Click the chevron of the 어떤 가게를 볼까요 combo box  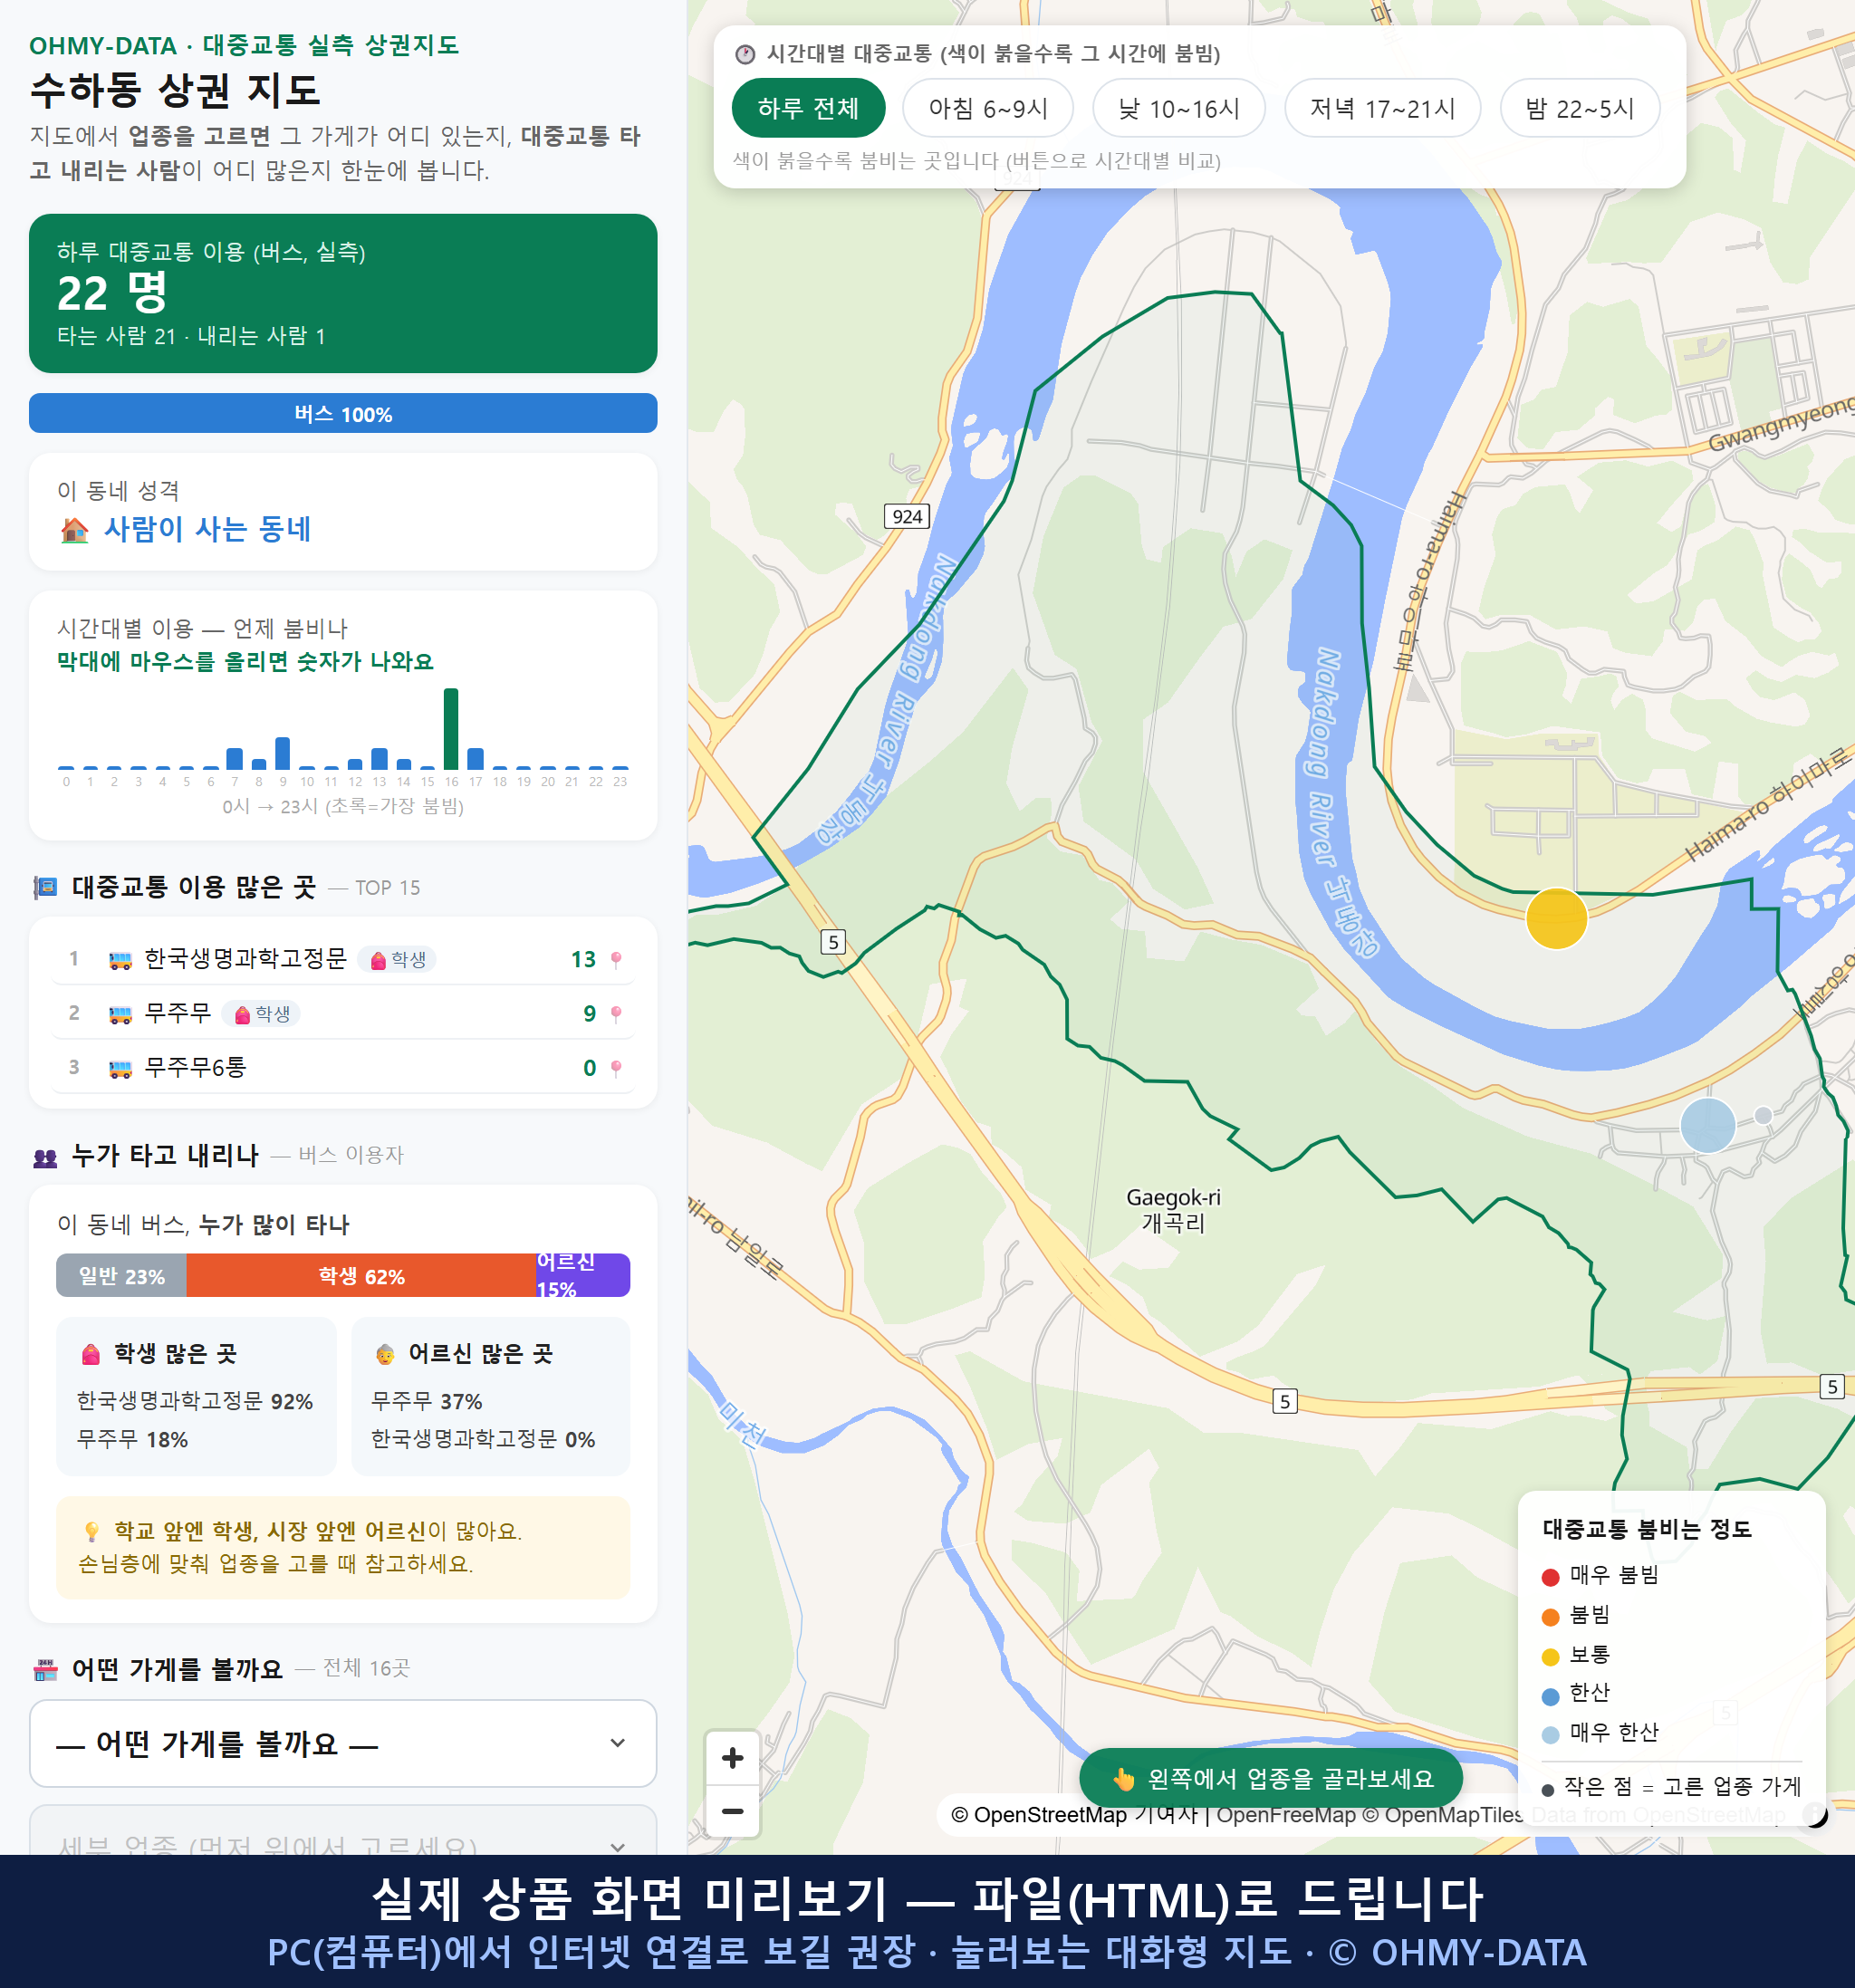[618, 1743]
